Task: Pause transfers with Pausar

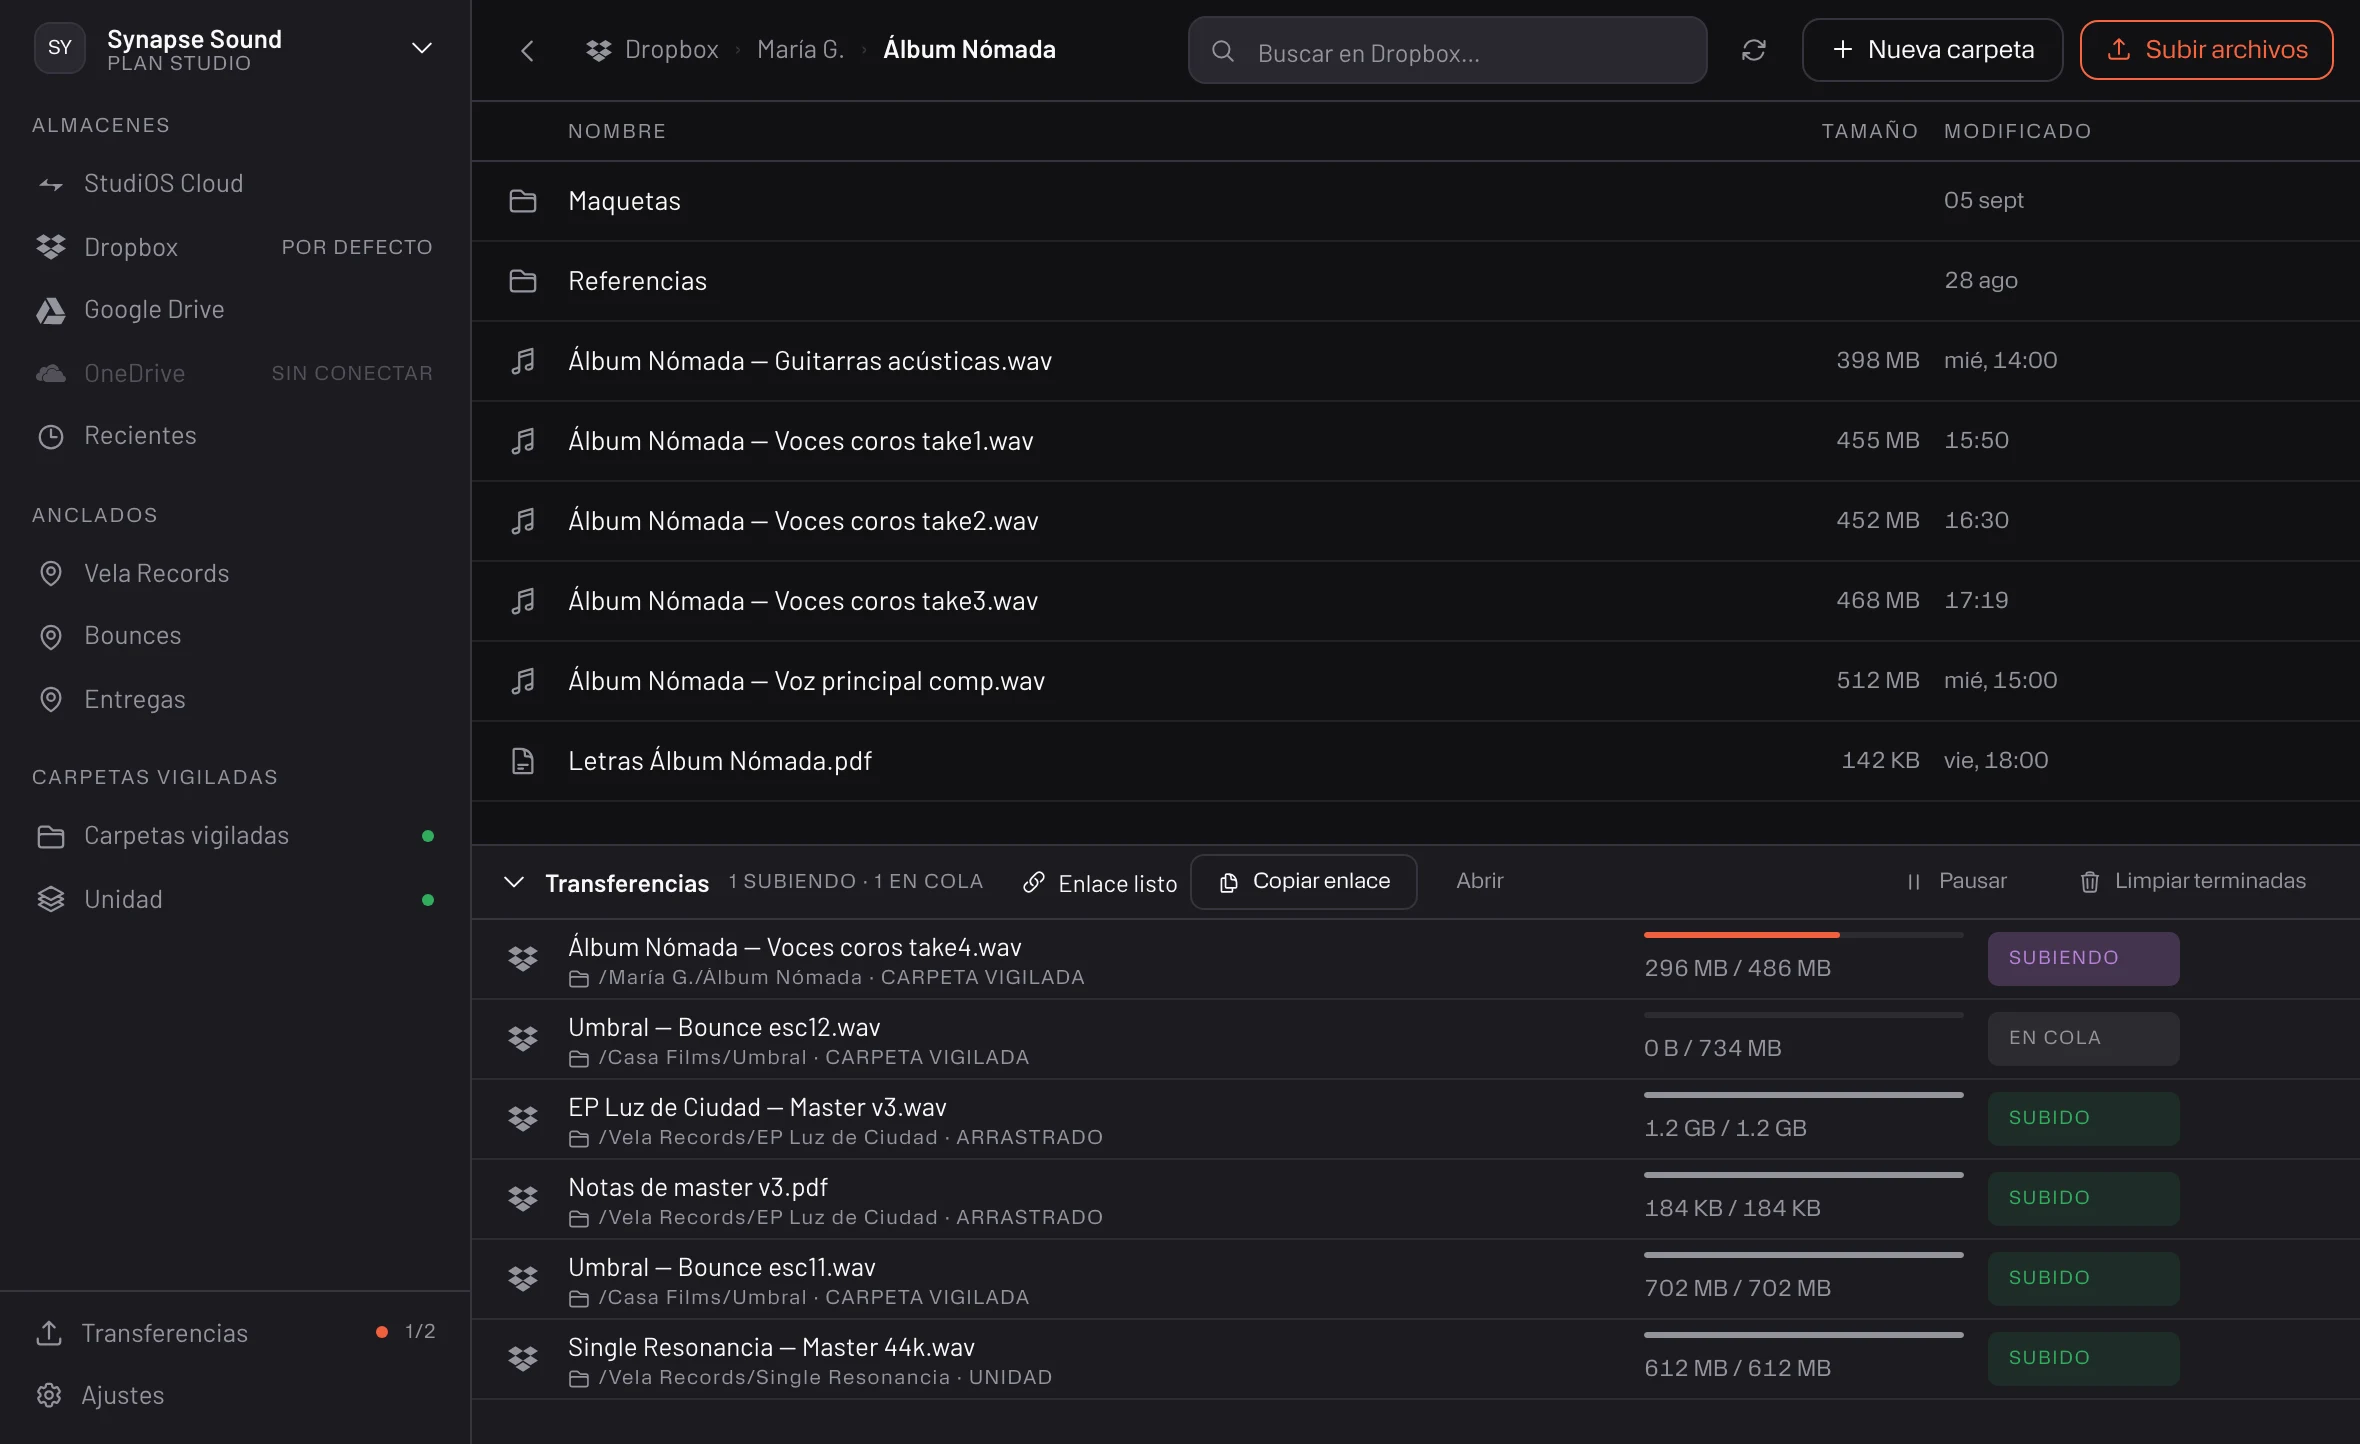Action: 1956,881
